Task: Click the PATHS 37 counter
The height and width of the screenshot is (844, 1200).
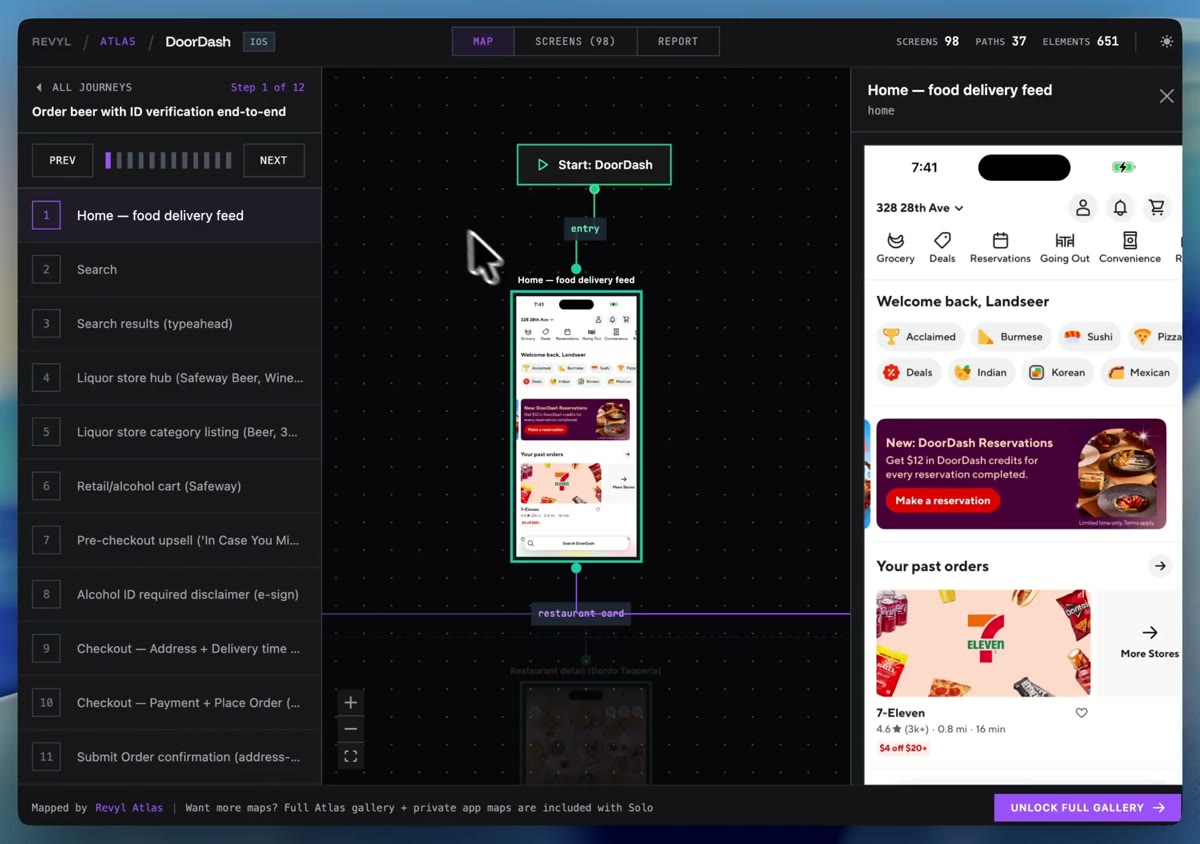Action: pos(1001,41)
